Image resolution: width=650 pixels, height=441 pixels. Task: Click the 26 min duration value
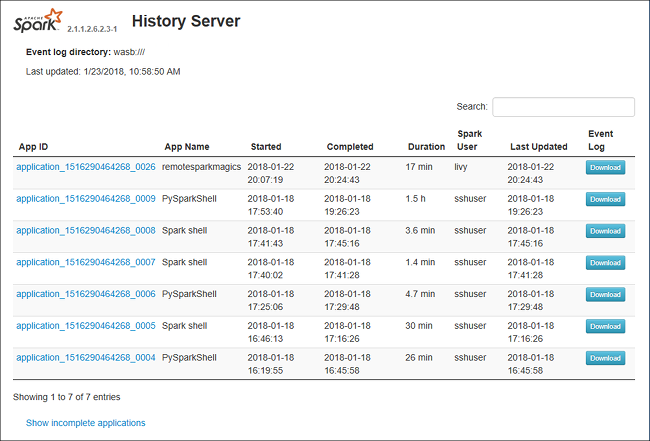419,357
